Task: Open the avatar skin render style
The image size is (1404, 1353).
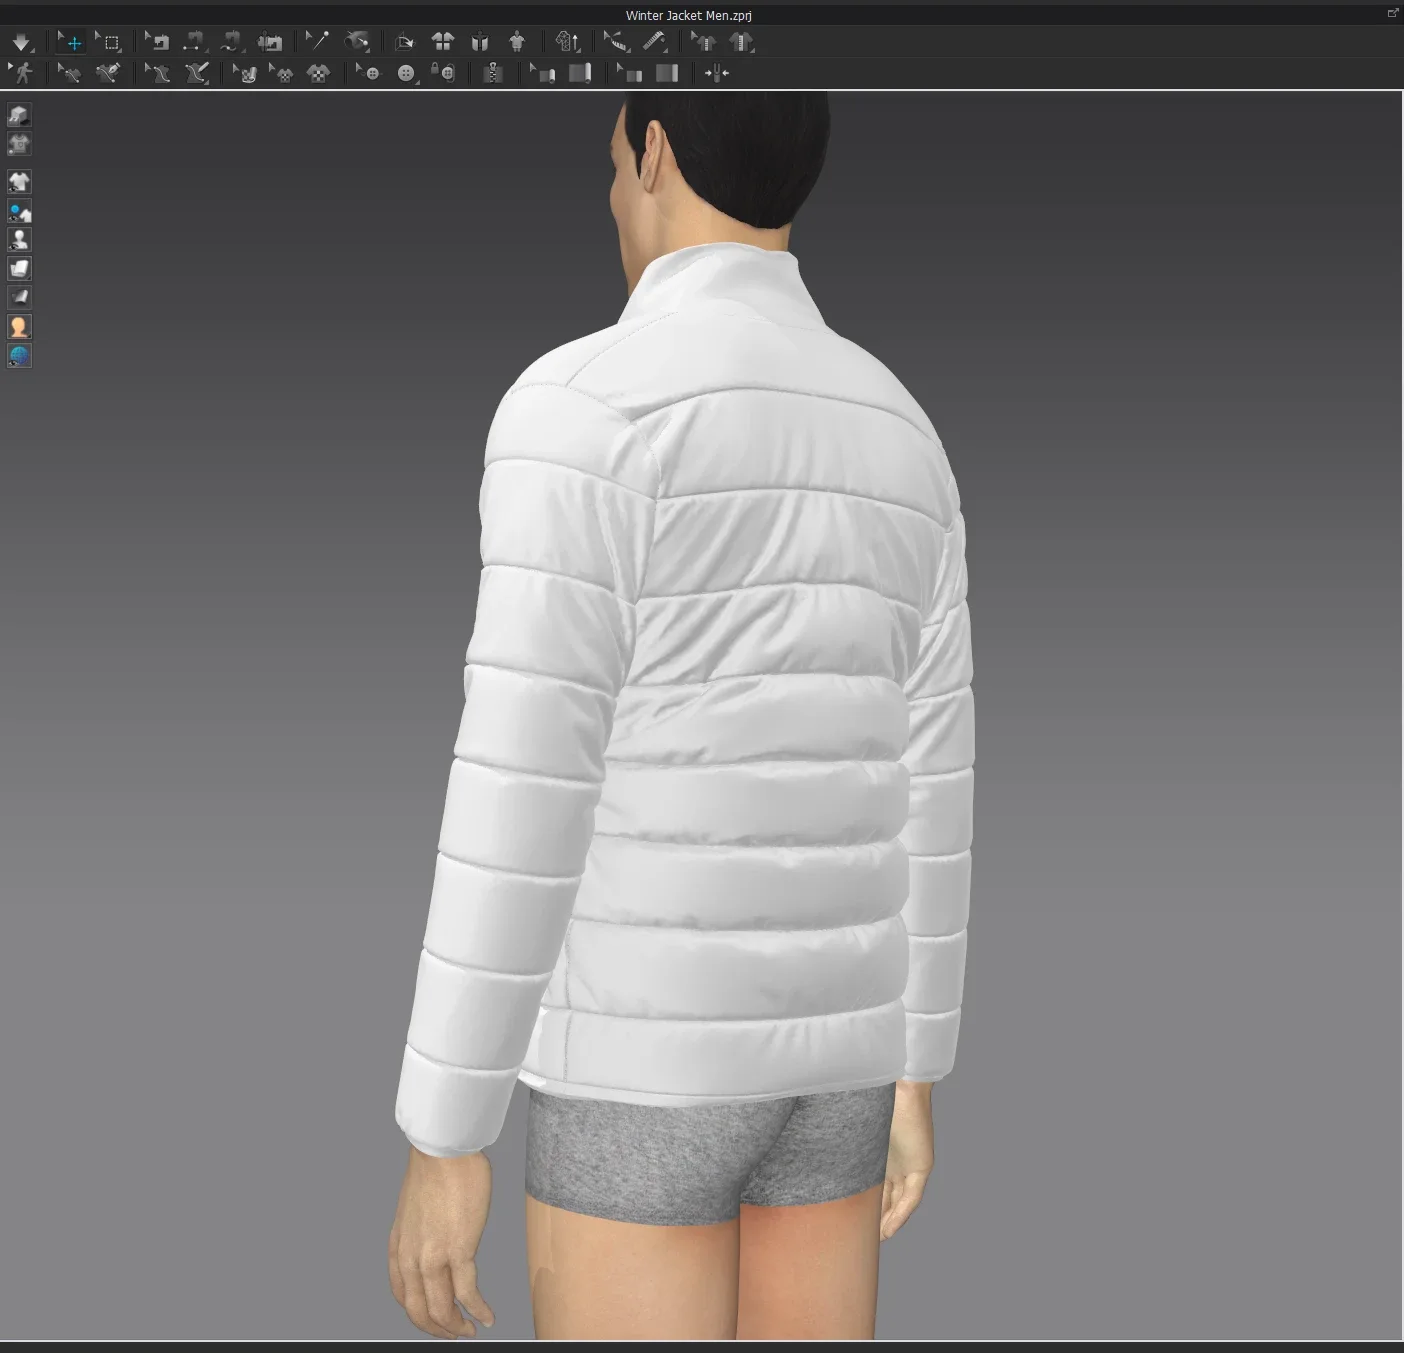Action: tap(19, 326)
